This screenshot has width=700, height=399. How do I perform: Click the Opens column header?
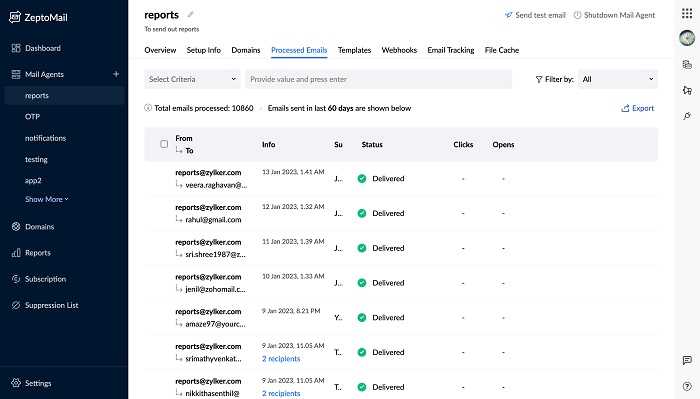(x=503, y=145)
